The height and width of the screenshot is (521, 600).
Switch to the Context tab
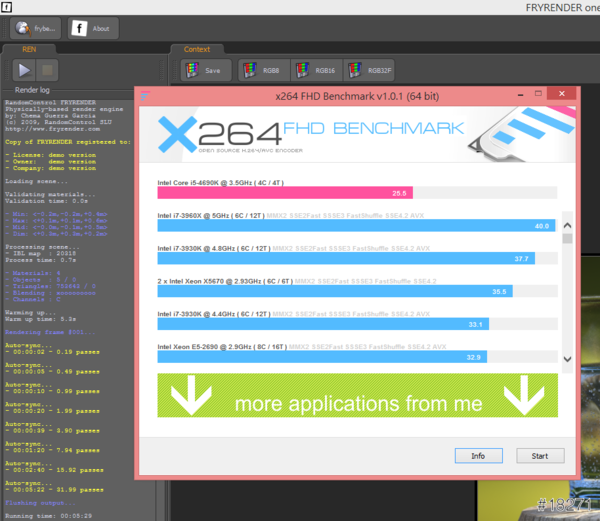[x=197, y=48]
